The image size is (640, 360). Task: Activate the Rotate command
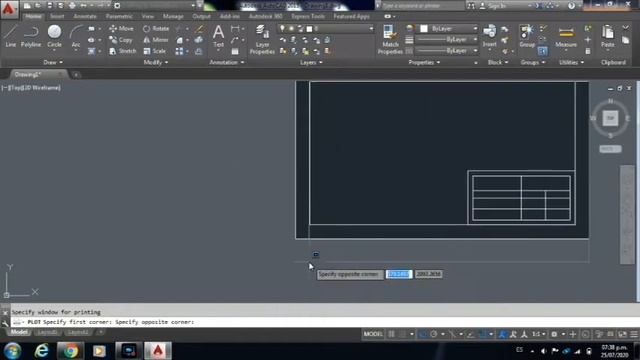[156, 29]
